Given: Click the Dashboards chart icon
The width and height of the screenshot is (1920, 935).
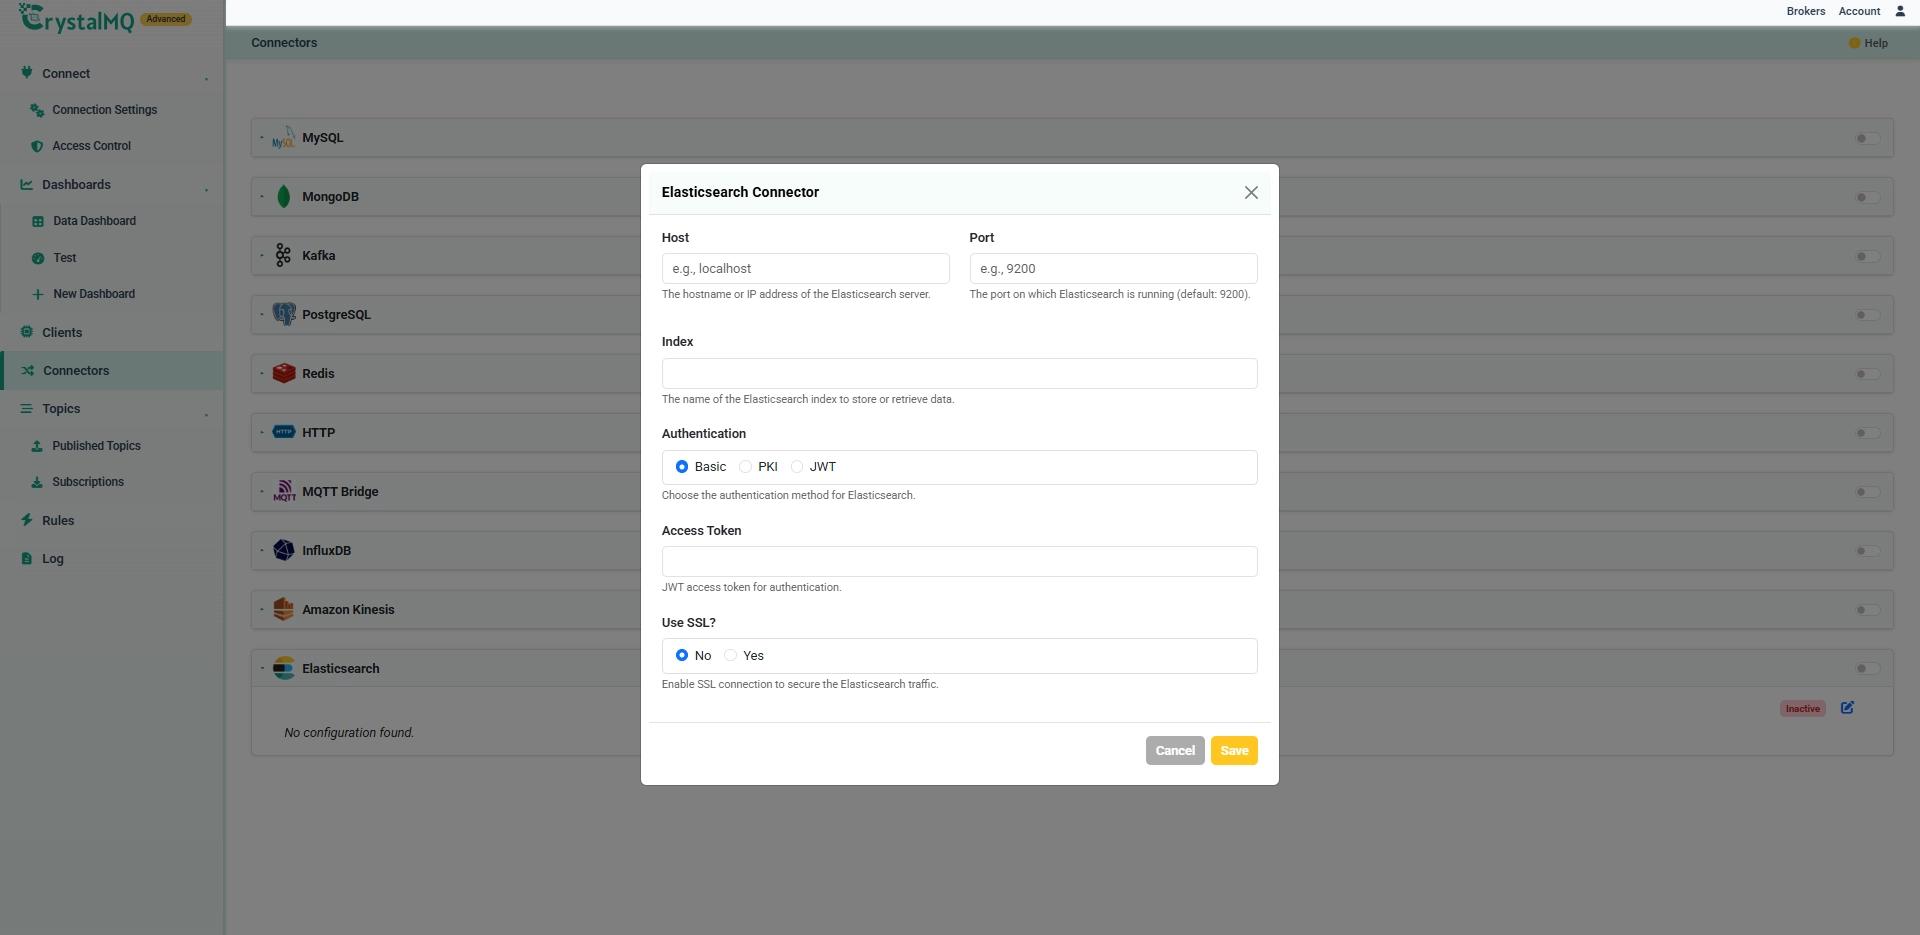Looking at the screenshot, I should [27, 185].
